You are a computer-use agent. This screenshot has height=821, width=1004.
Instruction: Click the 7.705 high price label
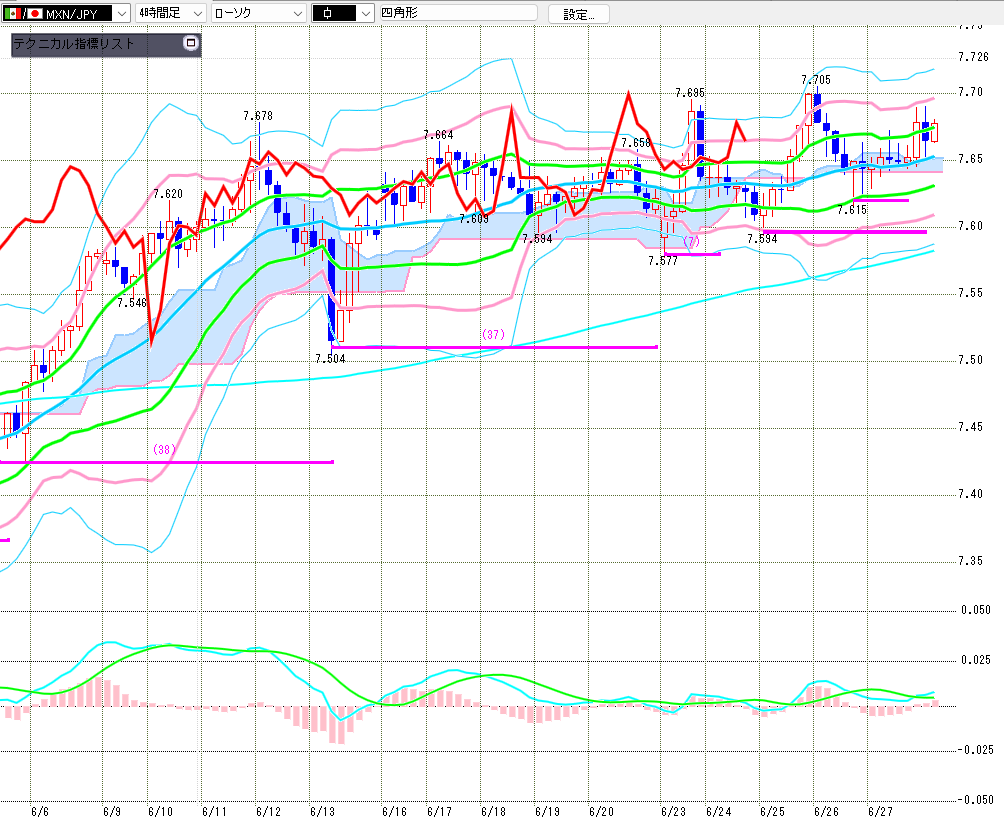pos(816,80)
